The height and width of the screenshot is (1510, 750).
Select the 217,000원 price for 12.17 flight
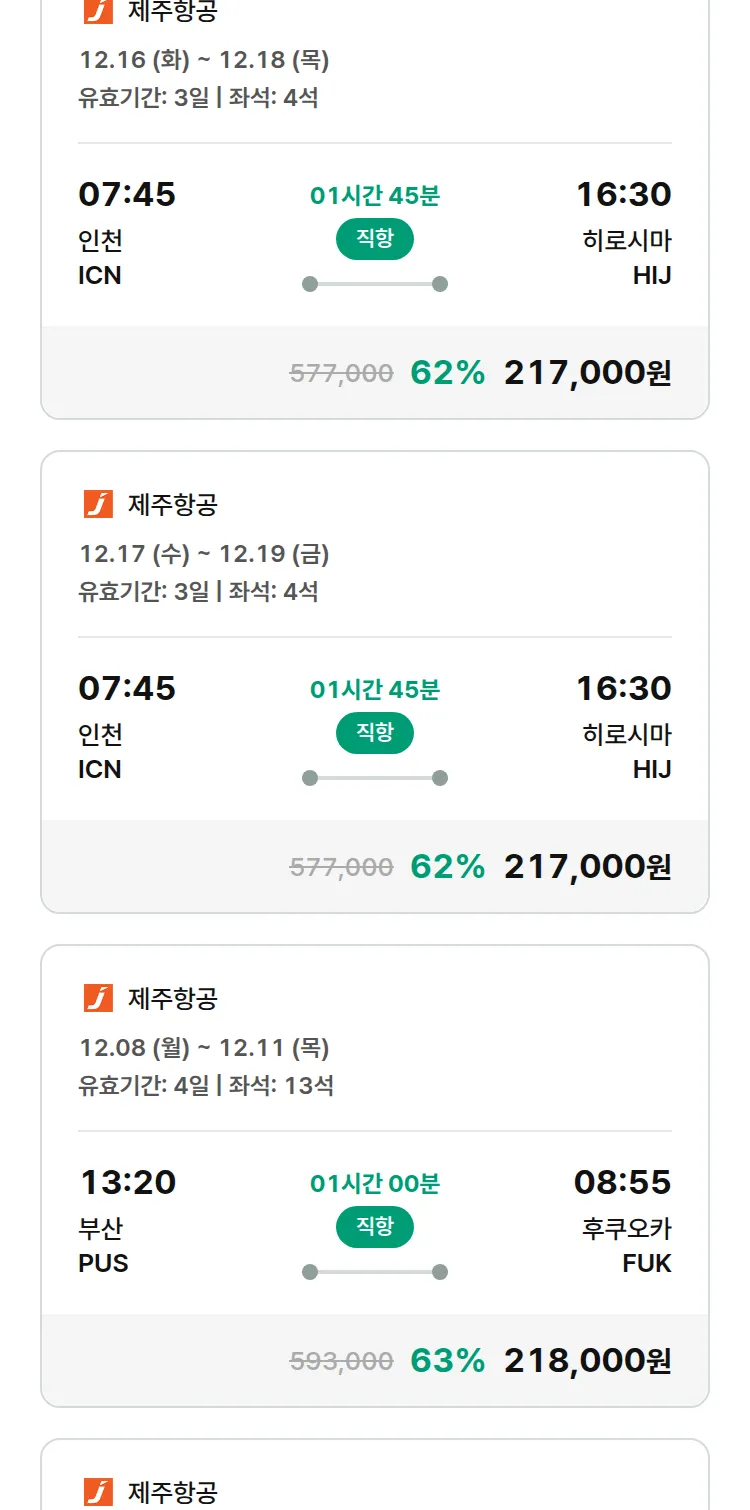tap(587, 867)
